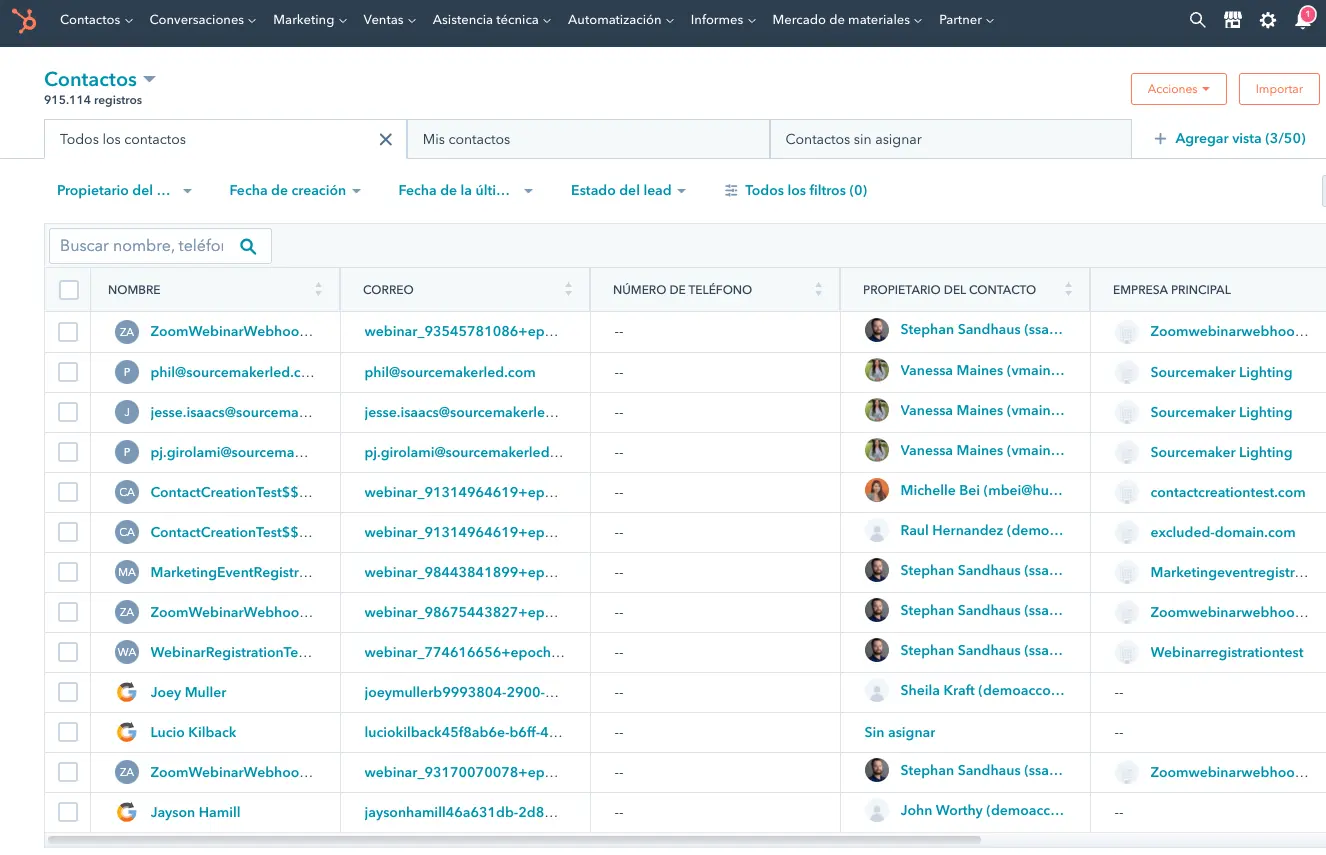This screenshot has width=1326, height=855.
Task: Tick the select-all checkbox in the table header
Action: point(69,290)
